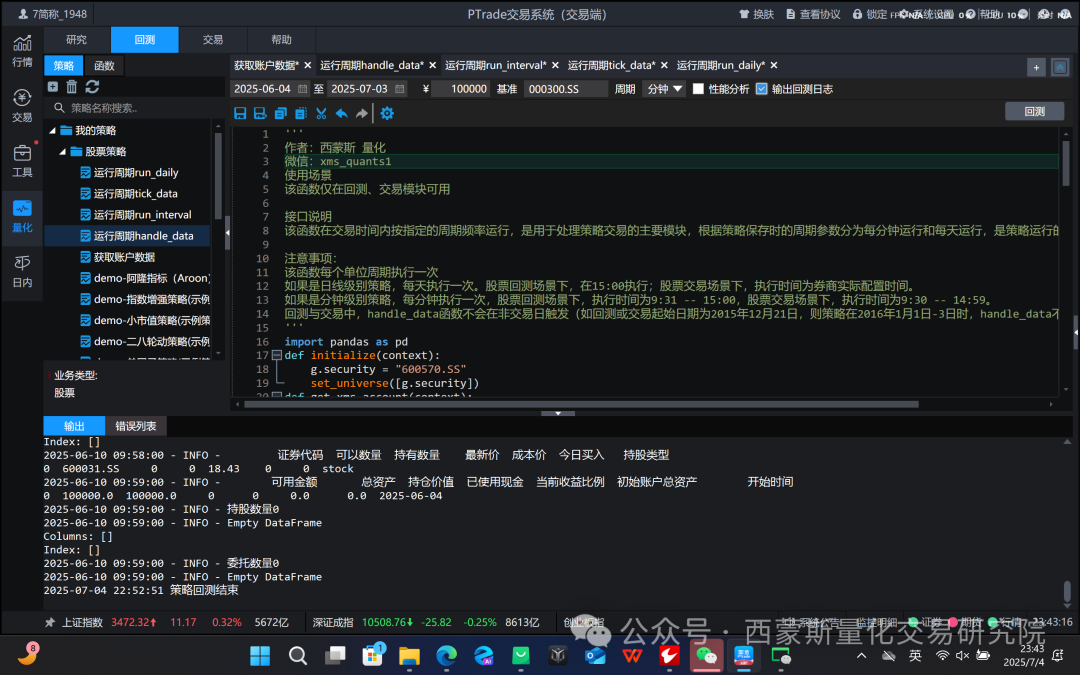Close the 运行周期tick_data editor tab
This screenshot has height=675, width=1080.
point(664,65)
